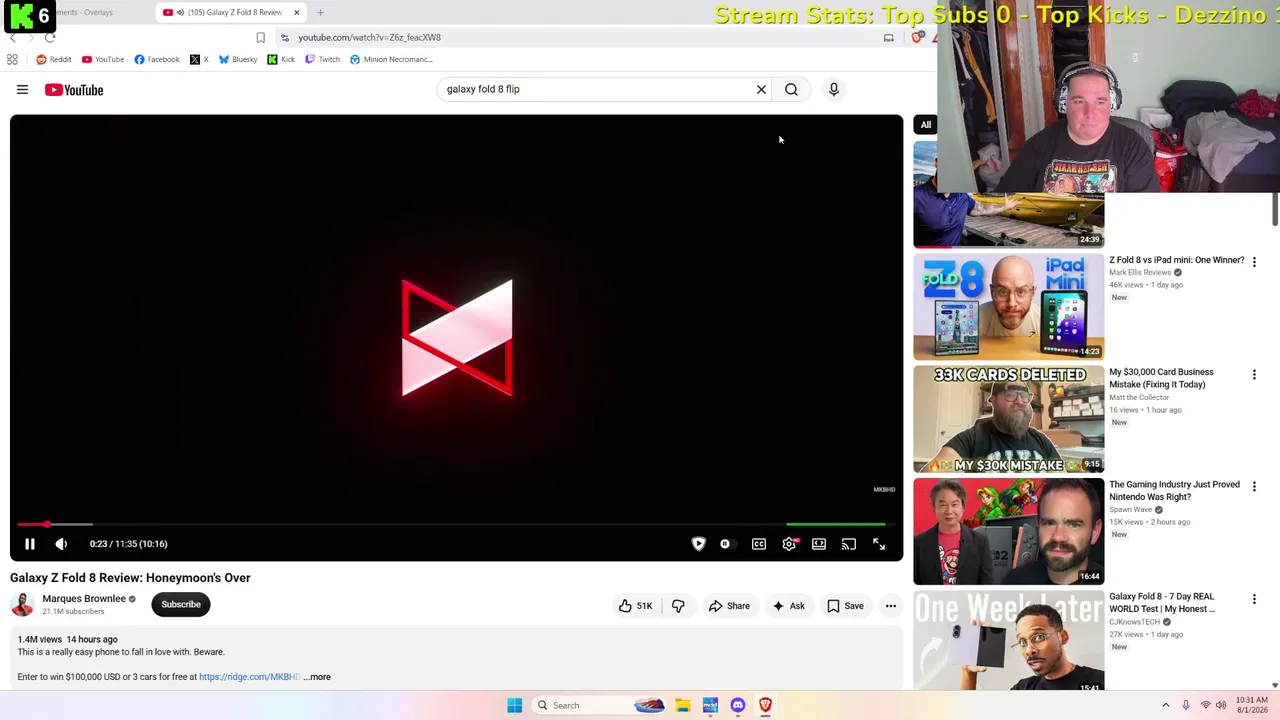The image size is (1280, 720).
Task: Open 'Galaxy Fold 8 - 7 Day REAL WORLD Test' title
Action: pyautogui.click(x=1162, y=603)
